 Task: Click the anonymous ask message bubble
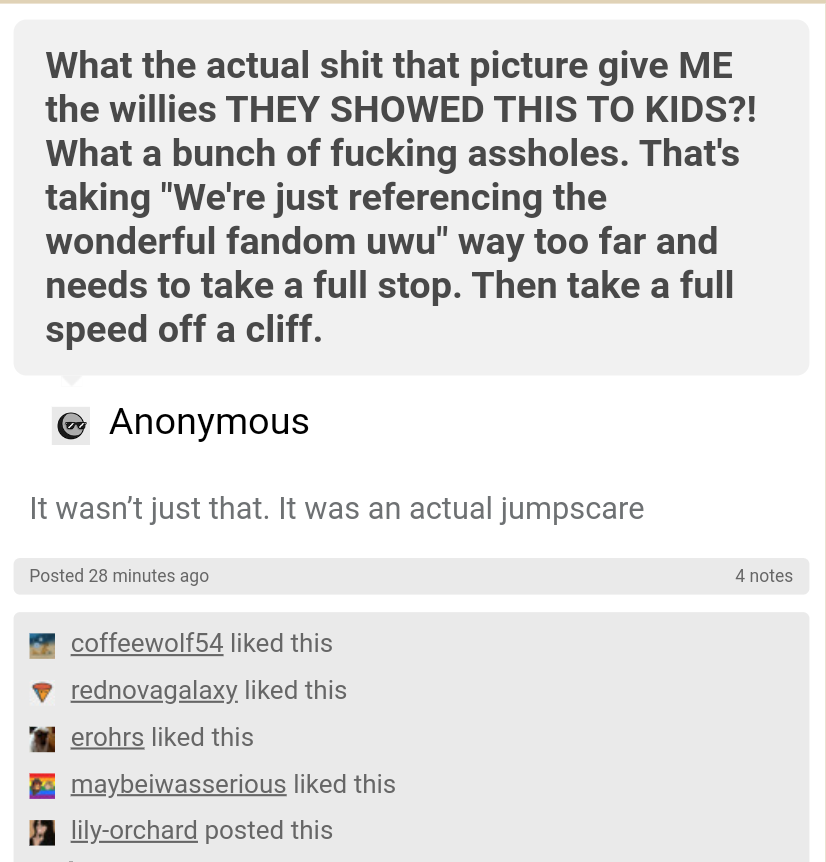[411, 197]
